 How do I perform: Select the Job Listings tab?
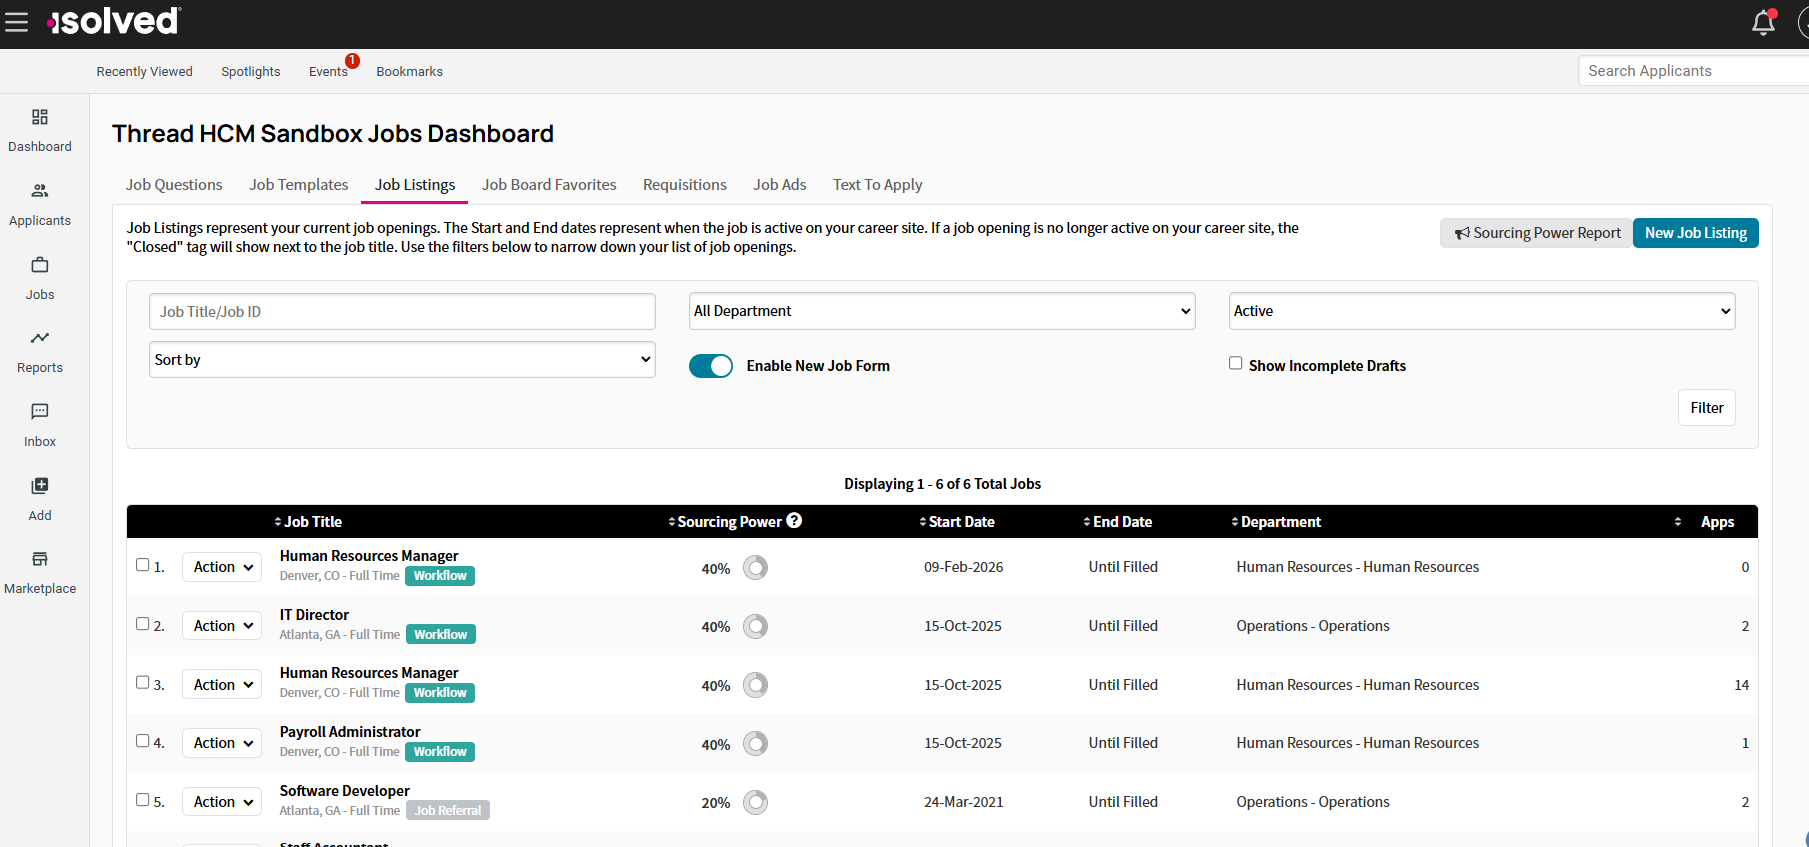coord(415,185)
